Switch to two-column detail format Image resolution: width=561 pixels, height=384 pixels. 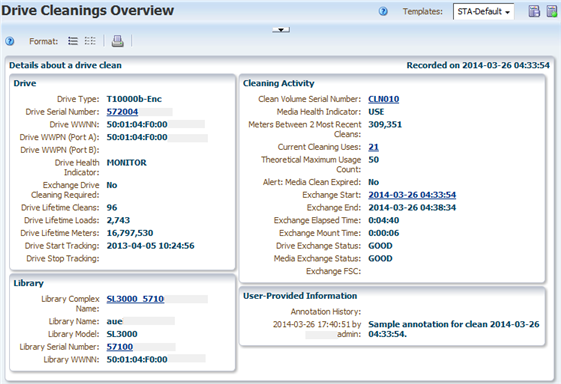(x=90, y=41)
